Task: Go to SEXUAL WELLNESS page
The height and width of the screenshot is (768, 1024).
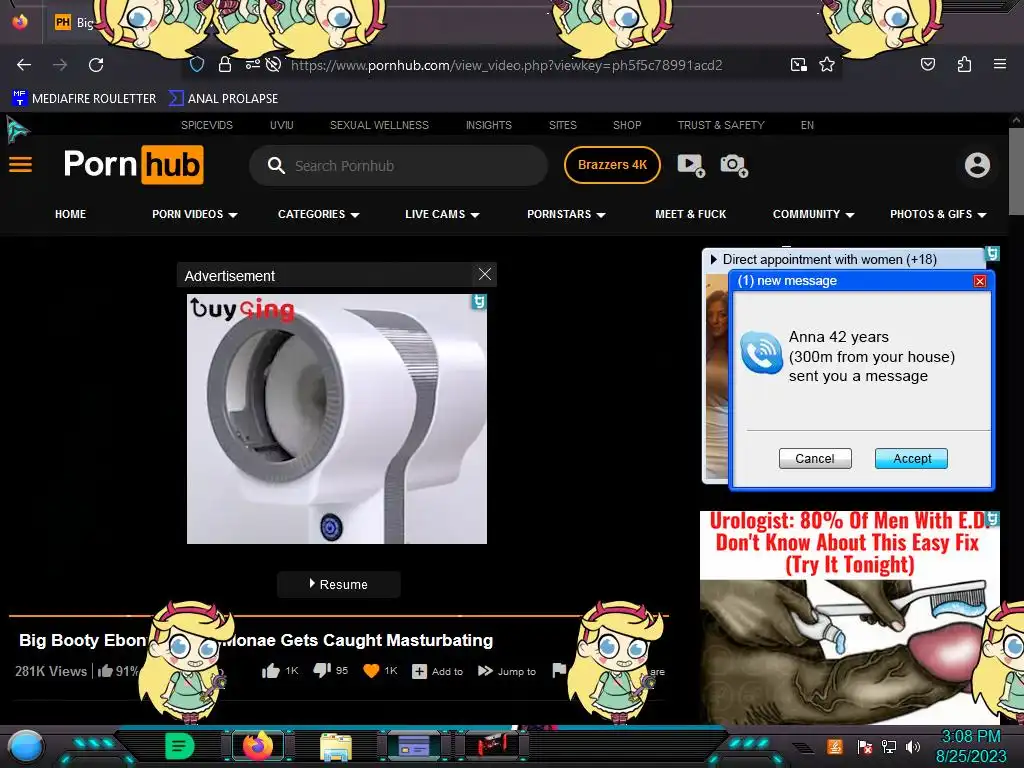Action: point(379,125)
